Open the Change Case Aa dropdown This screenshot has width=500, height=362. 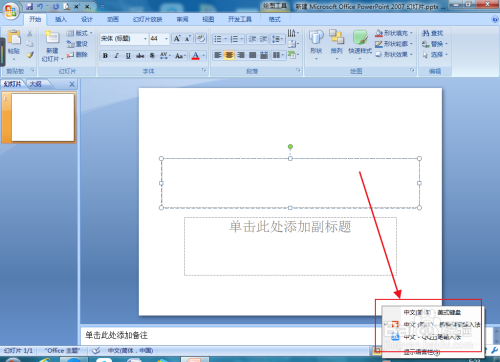180,56
